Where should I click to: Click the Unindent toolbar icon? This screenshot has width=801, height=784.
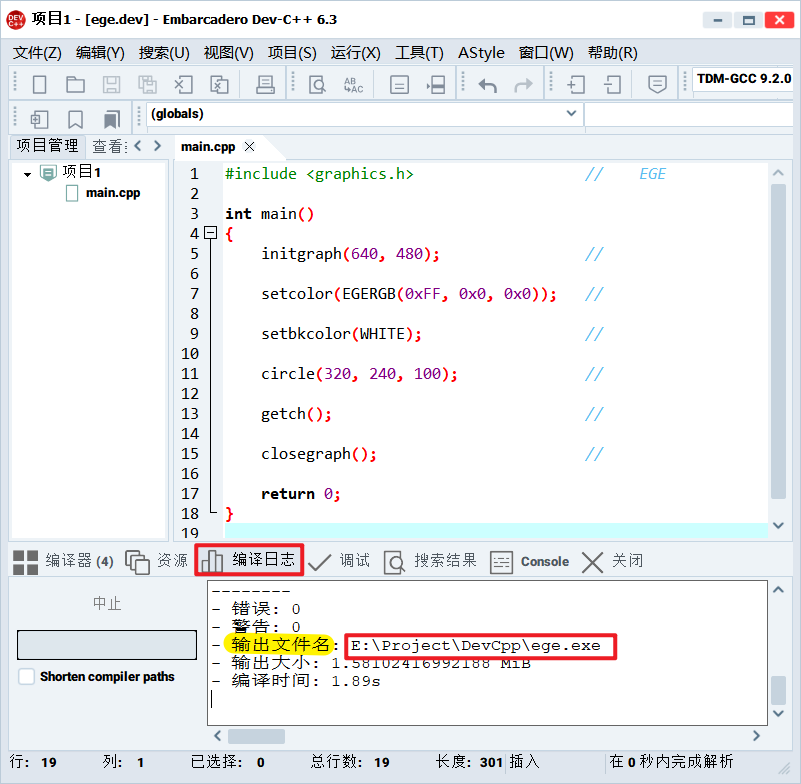click(x=612, y=84)
